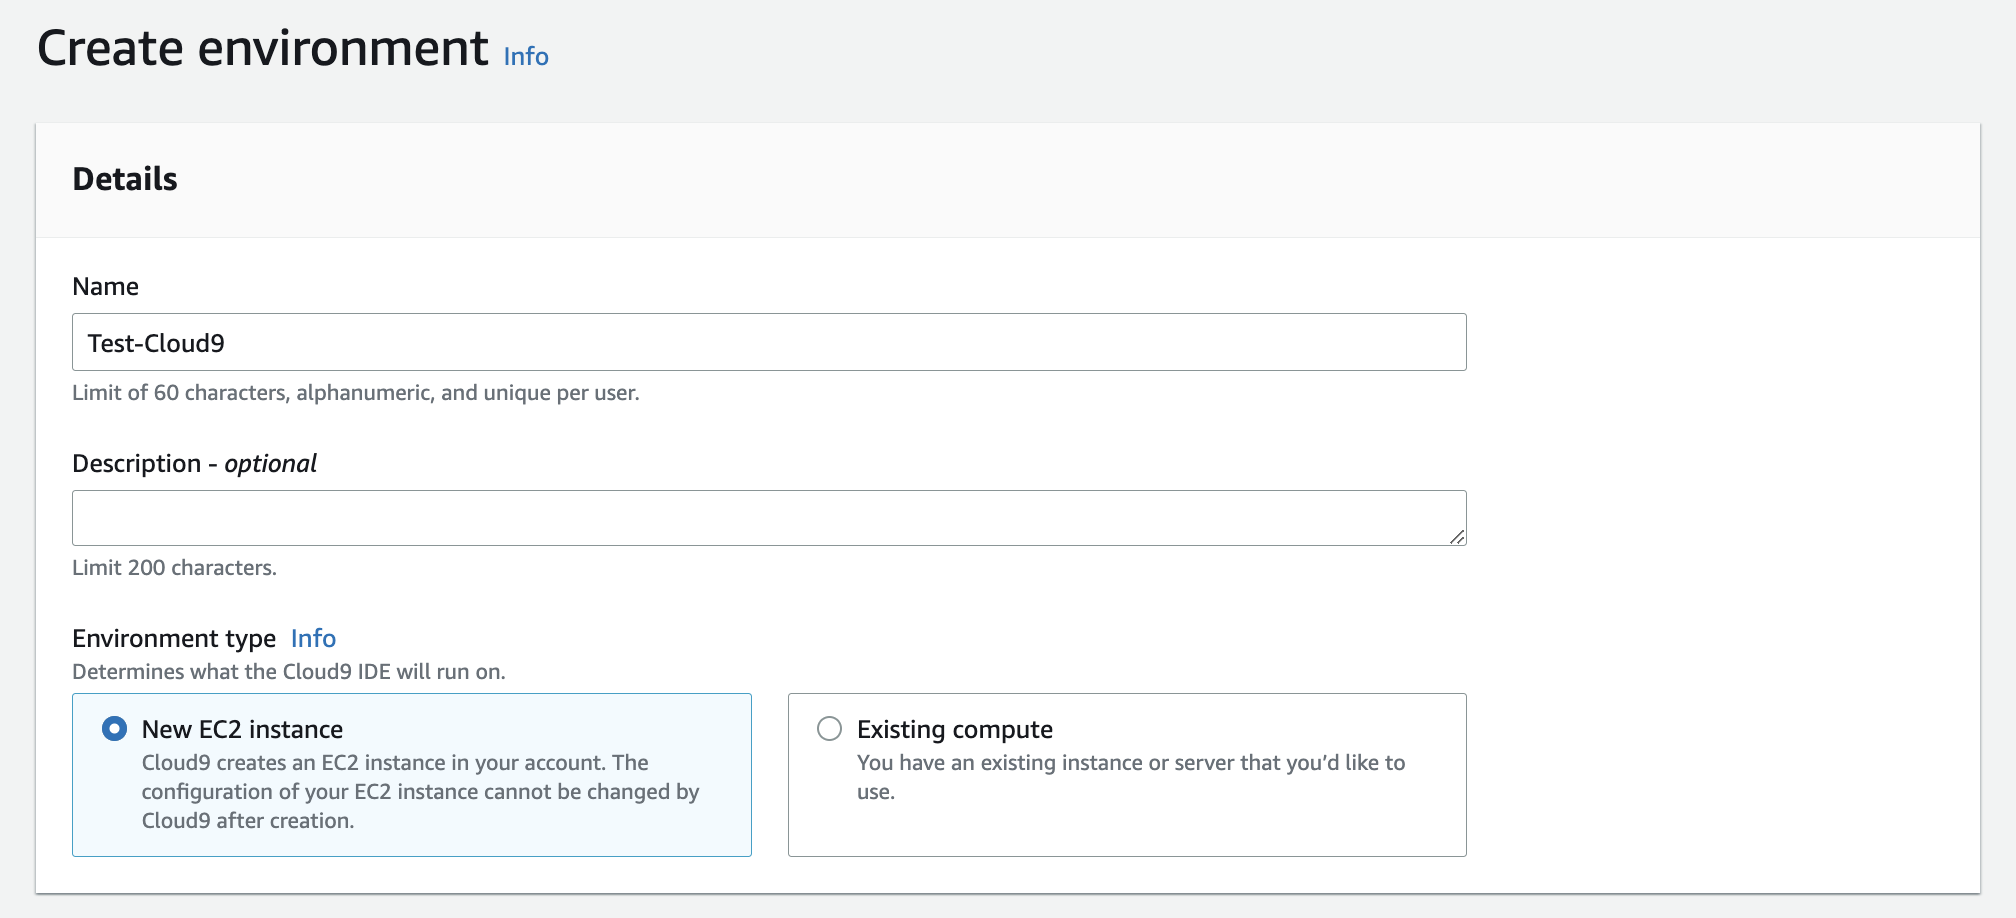Choose the Existing compute radio button
The image size is (2016, 918).
[829, 728]
